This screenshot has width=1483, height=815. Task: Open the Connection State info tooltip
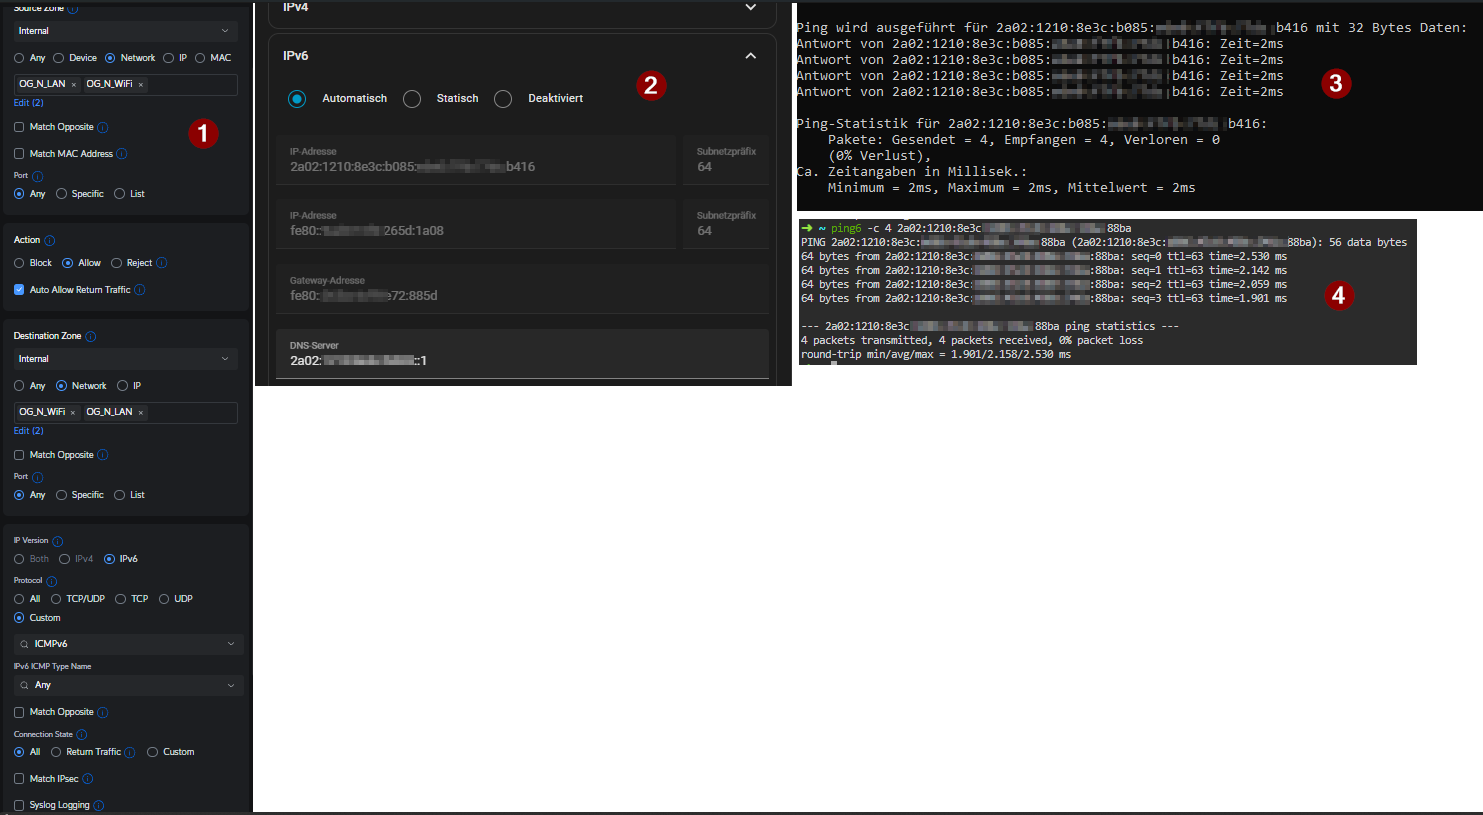[82, 735]
